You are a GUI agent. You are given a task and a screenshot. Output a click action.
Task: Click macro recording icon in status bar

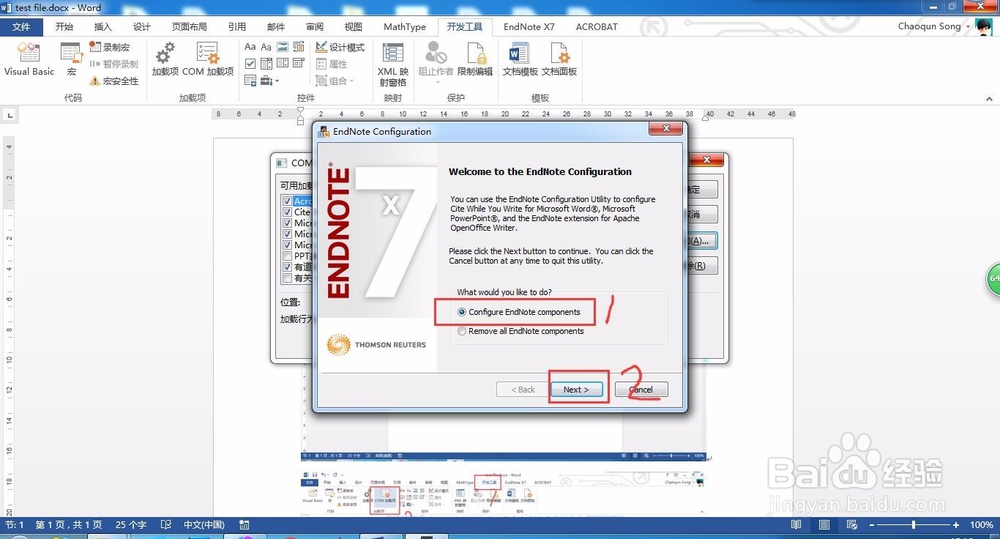(244, 525)
